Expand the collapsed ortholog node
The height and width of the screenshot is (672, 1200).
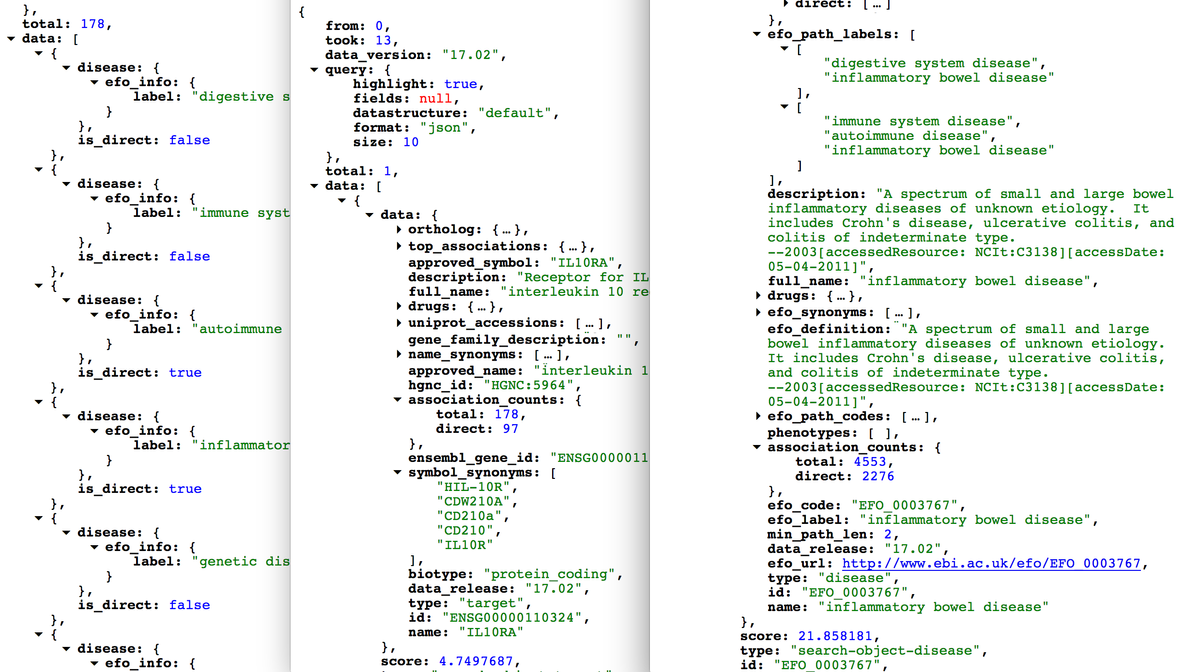tap(400, 231)
